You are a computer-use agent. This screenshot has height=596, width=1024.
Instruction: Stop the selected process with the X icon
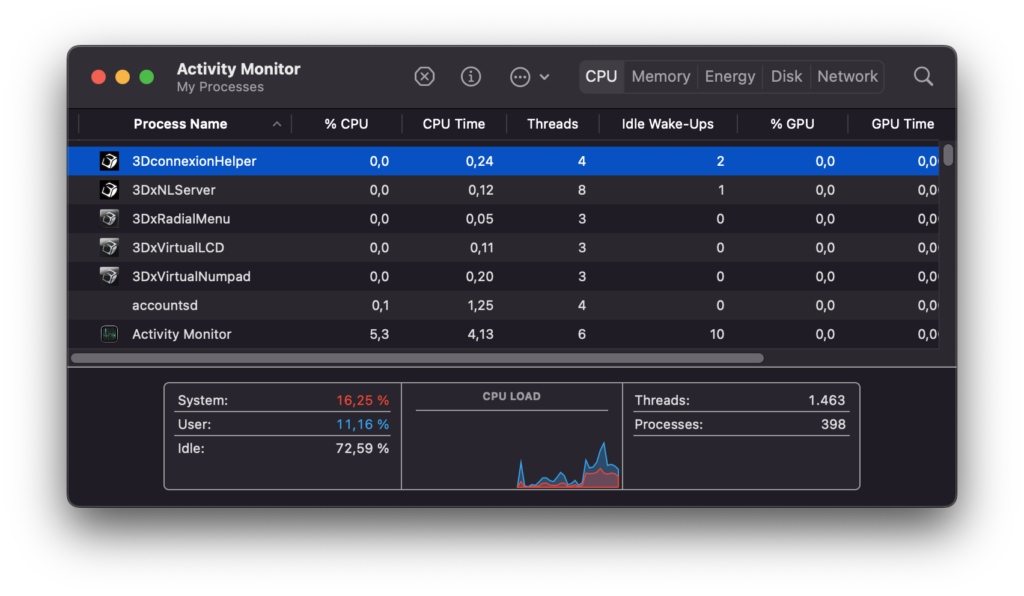pyautogui.click(x=425, y=77)
